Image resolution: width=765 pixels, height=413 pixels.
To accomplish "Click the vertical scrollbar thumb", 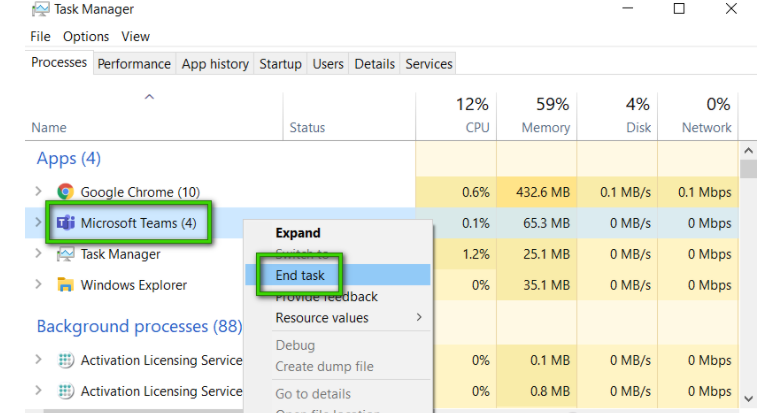I will coord(749,169).
